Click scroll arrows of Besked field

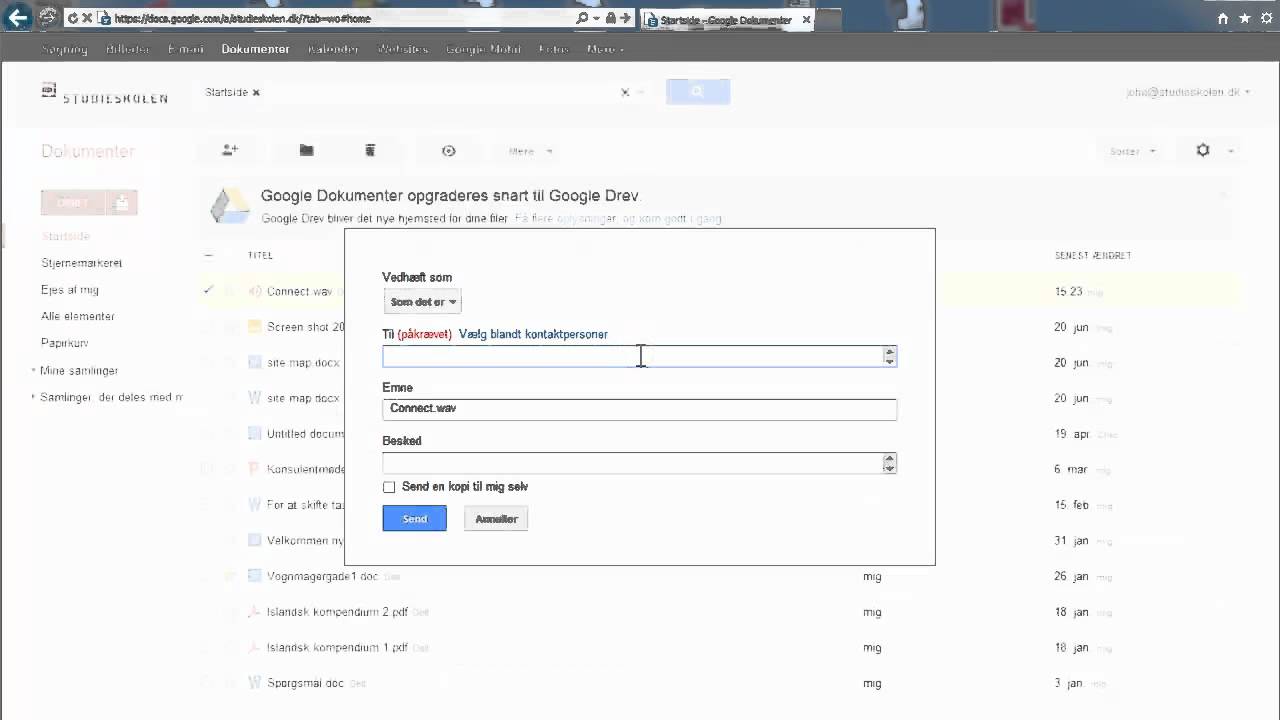[890, 463]
